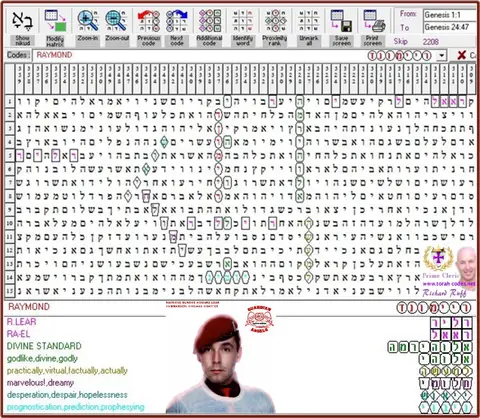Open the Additional code tool
Image resolution: width=480 pixels, height=418 pixels.
[209, 28]
